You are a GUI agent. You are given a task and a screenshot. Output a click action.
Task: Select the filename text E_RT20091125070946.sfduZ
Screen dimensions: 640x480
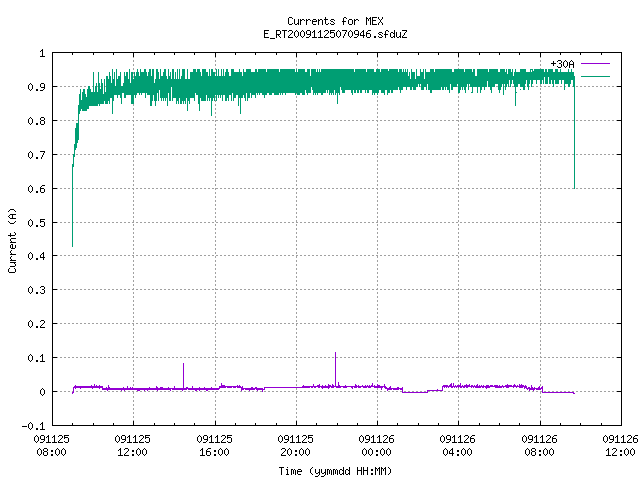click(x=335, y=34)
